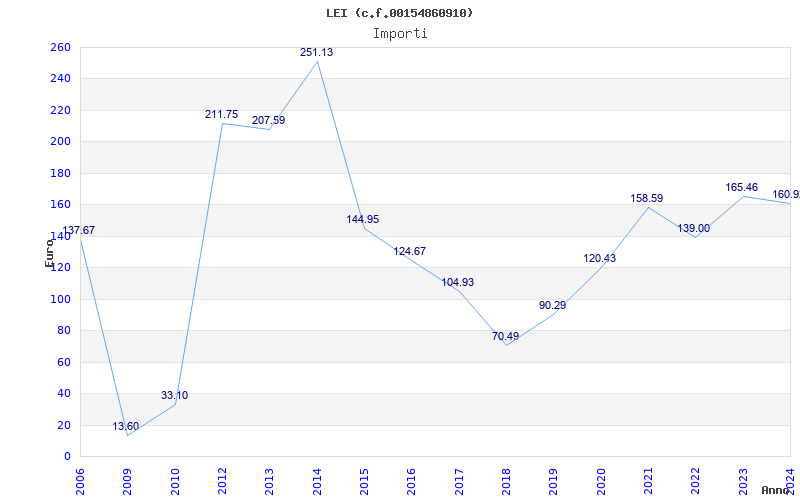
Task: Click the 0 y-axis tick label
Action: pos(67,456)
